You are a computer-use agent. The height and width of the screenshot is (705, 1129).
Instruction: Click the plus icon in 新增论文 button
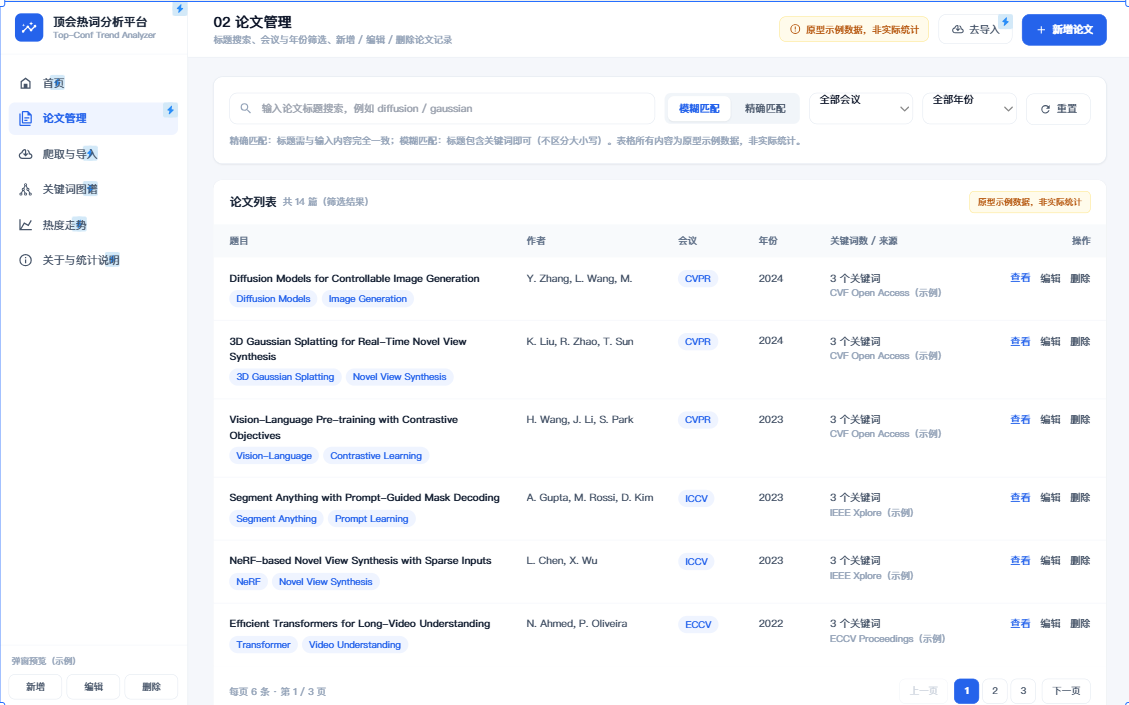(x=1041, y=30)
